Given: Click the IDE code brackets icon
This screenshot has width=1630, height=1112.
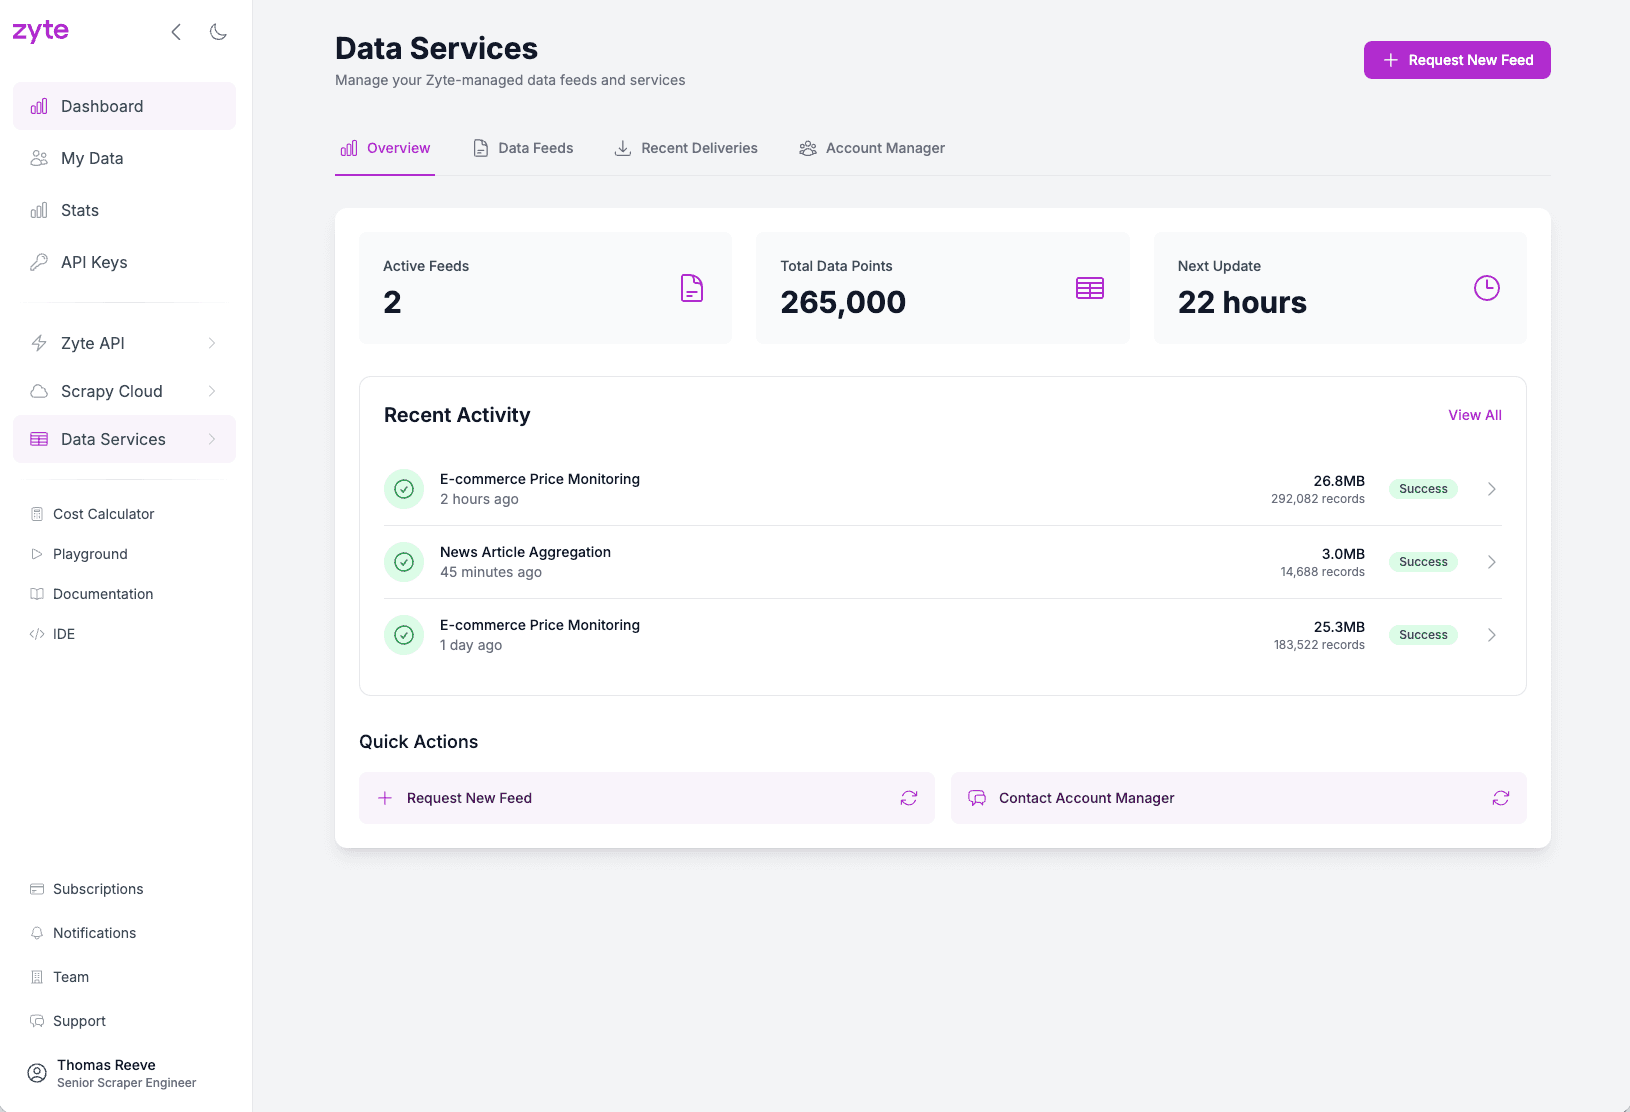Looking at the screenshot, I should (x=37, y=634).
